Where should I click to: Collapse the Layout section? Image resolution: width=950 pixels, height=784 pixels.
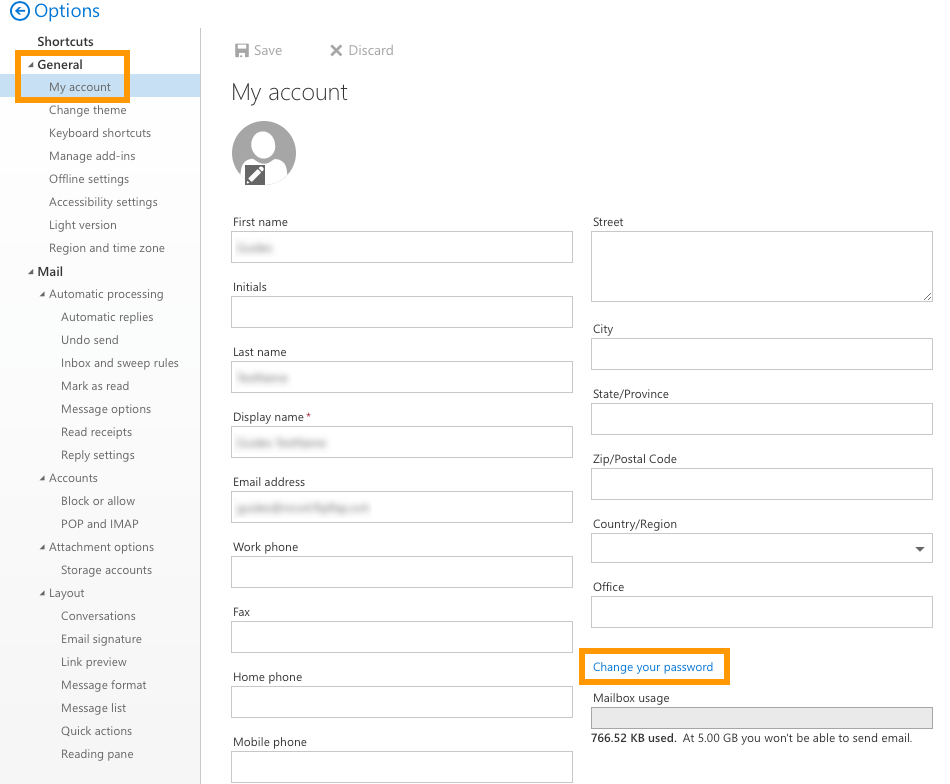pos(41,592)
